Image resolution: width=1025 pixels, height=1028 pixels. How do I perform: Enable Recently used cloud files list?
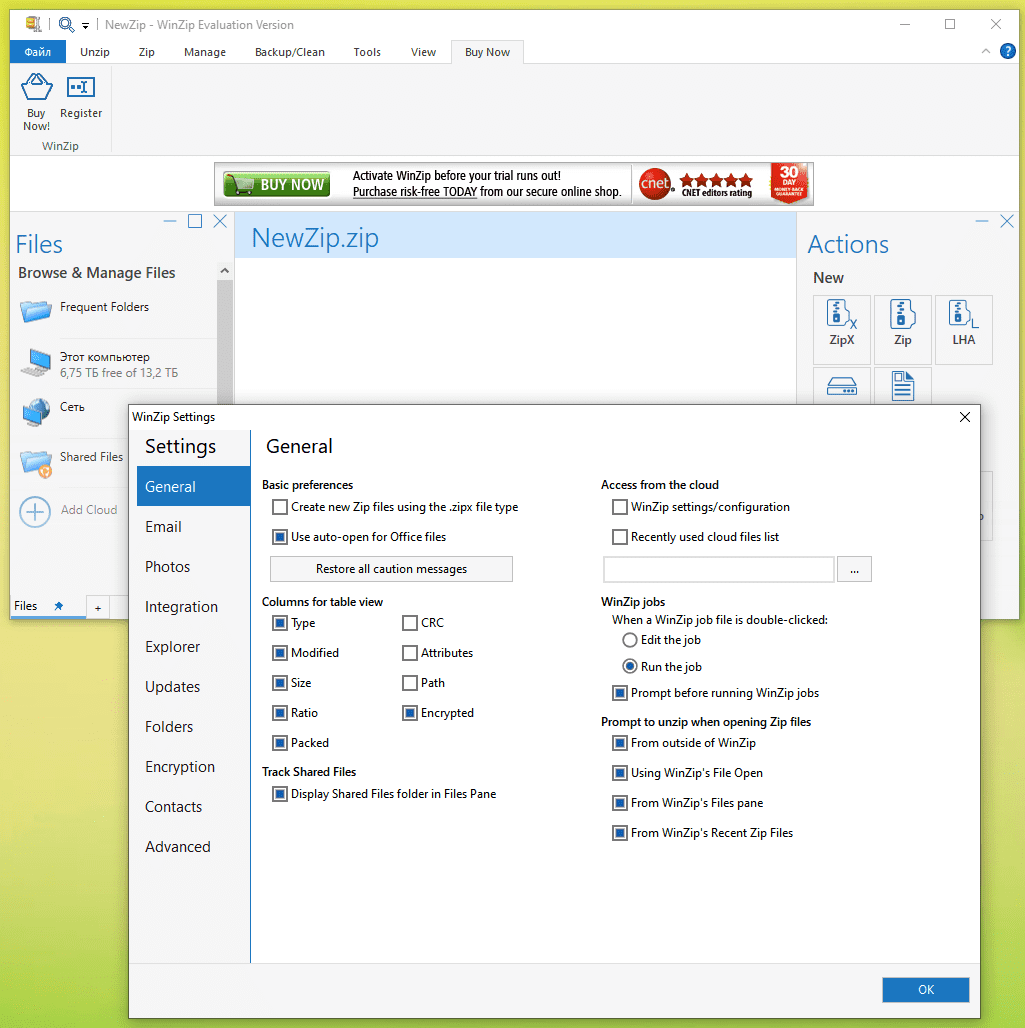coord(620,537)
